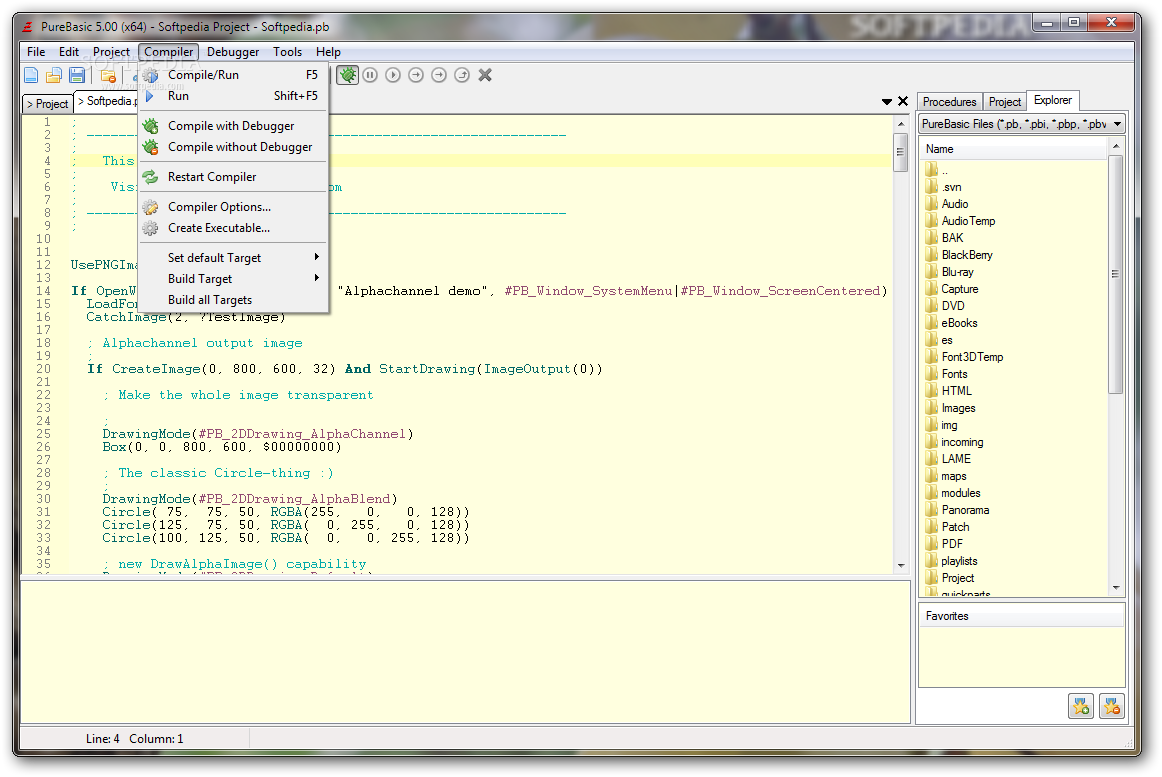1162x777 pixels.
Task: Select the HTML folder in Explorer
Action: coord(956,391)
